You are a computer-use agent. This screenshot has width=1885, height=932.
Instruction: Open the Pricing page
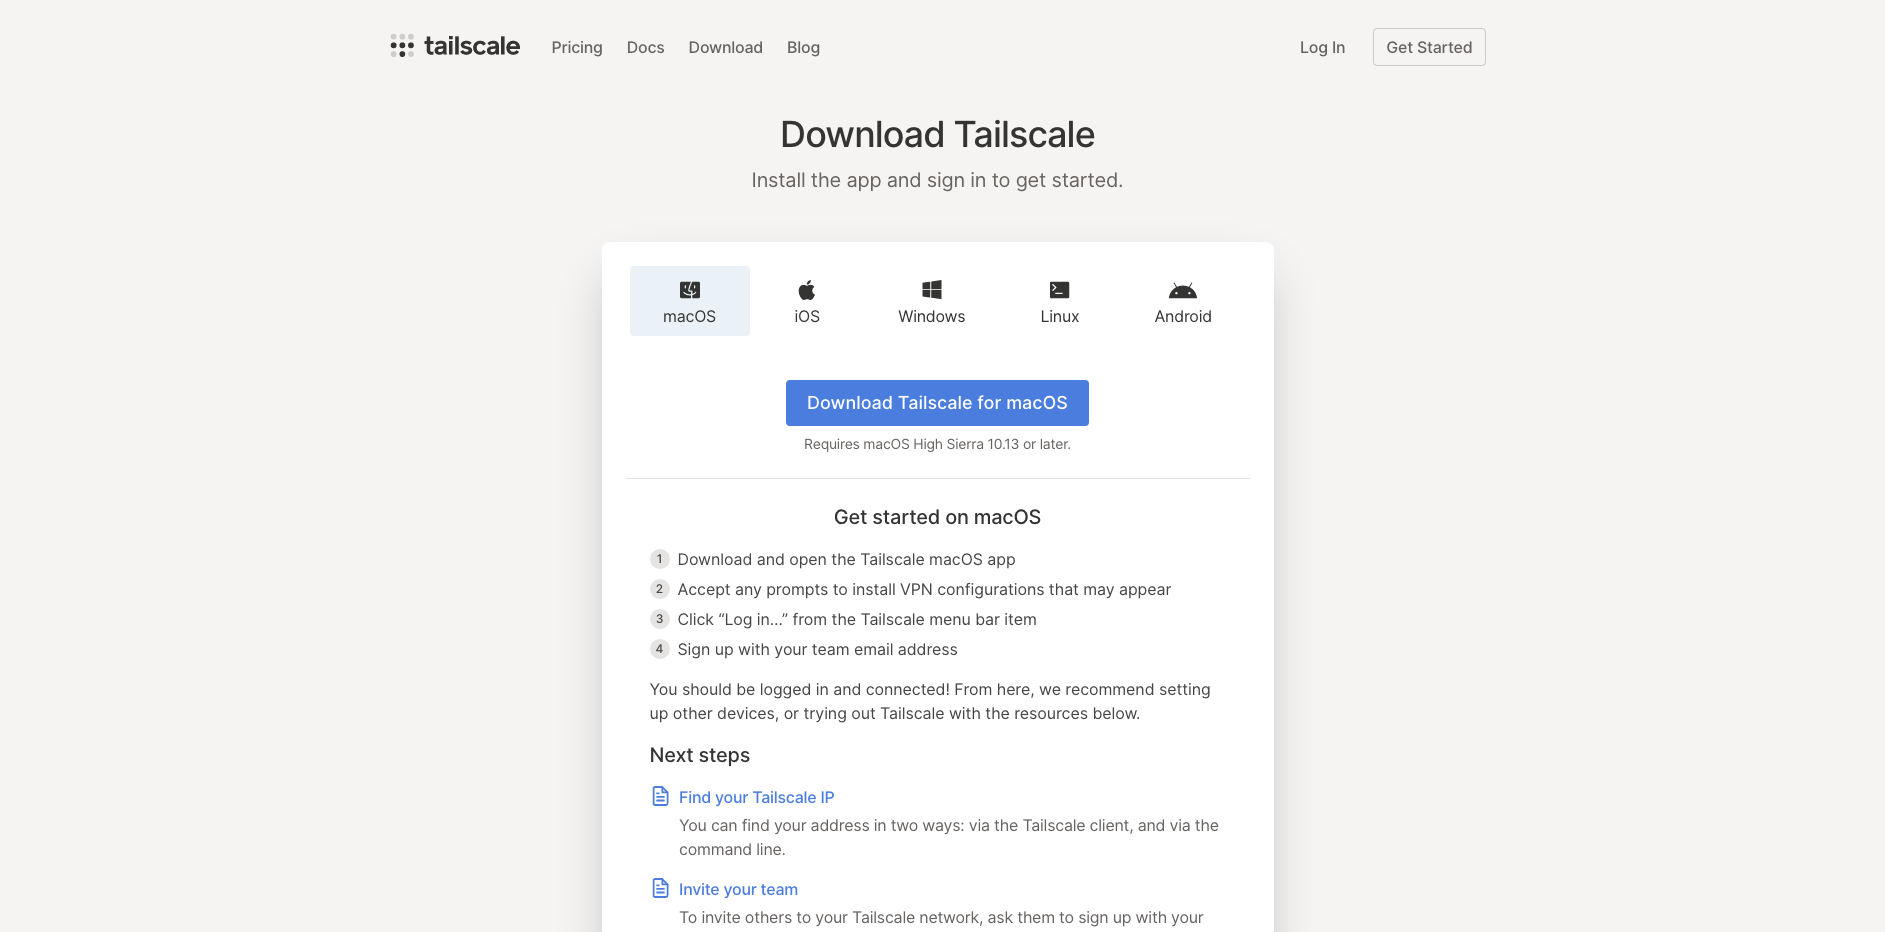pos(577,47)
